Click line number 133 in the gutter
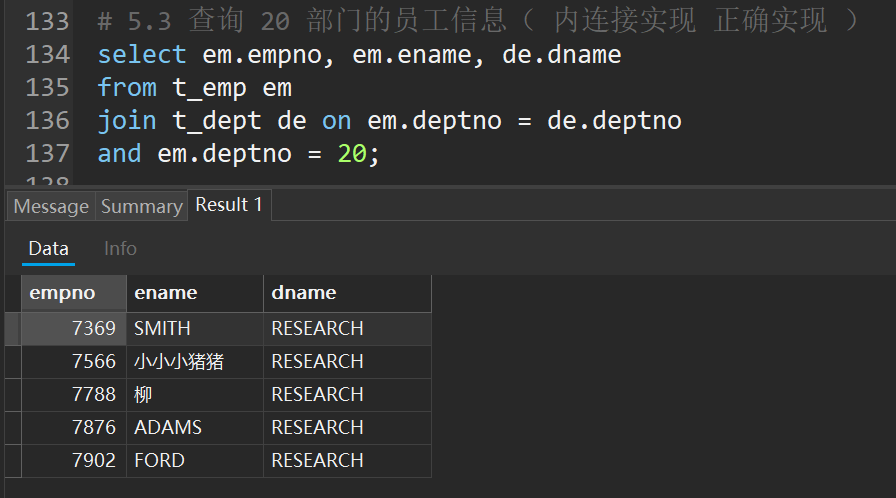 47,22
